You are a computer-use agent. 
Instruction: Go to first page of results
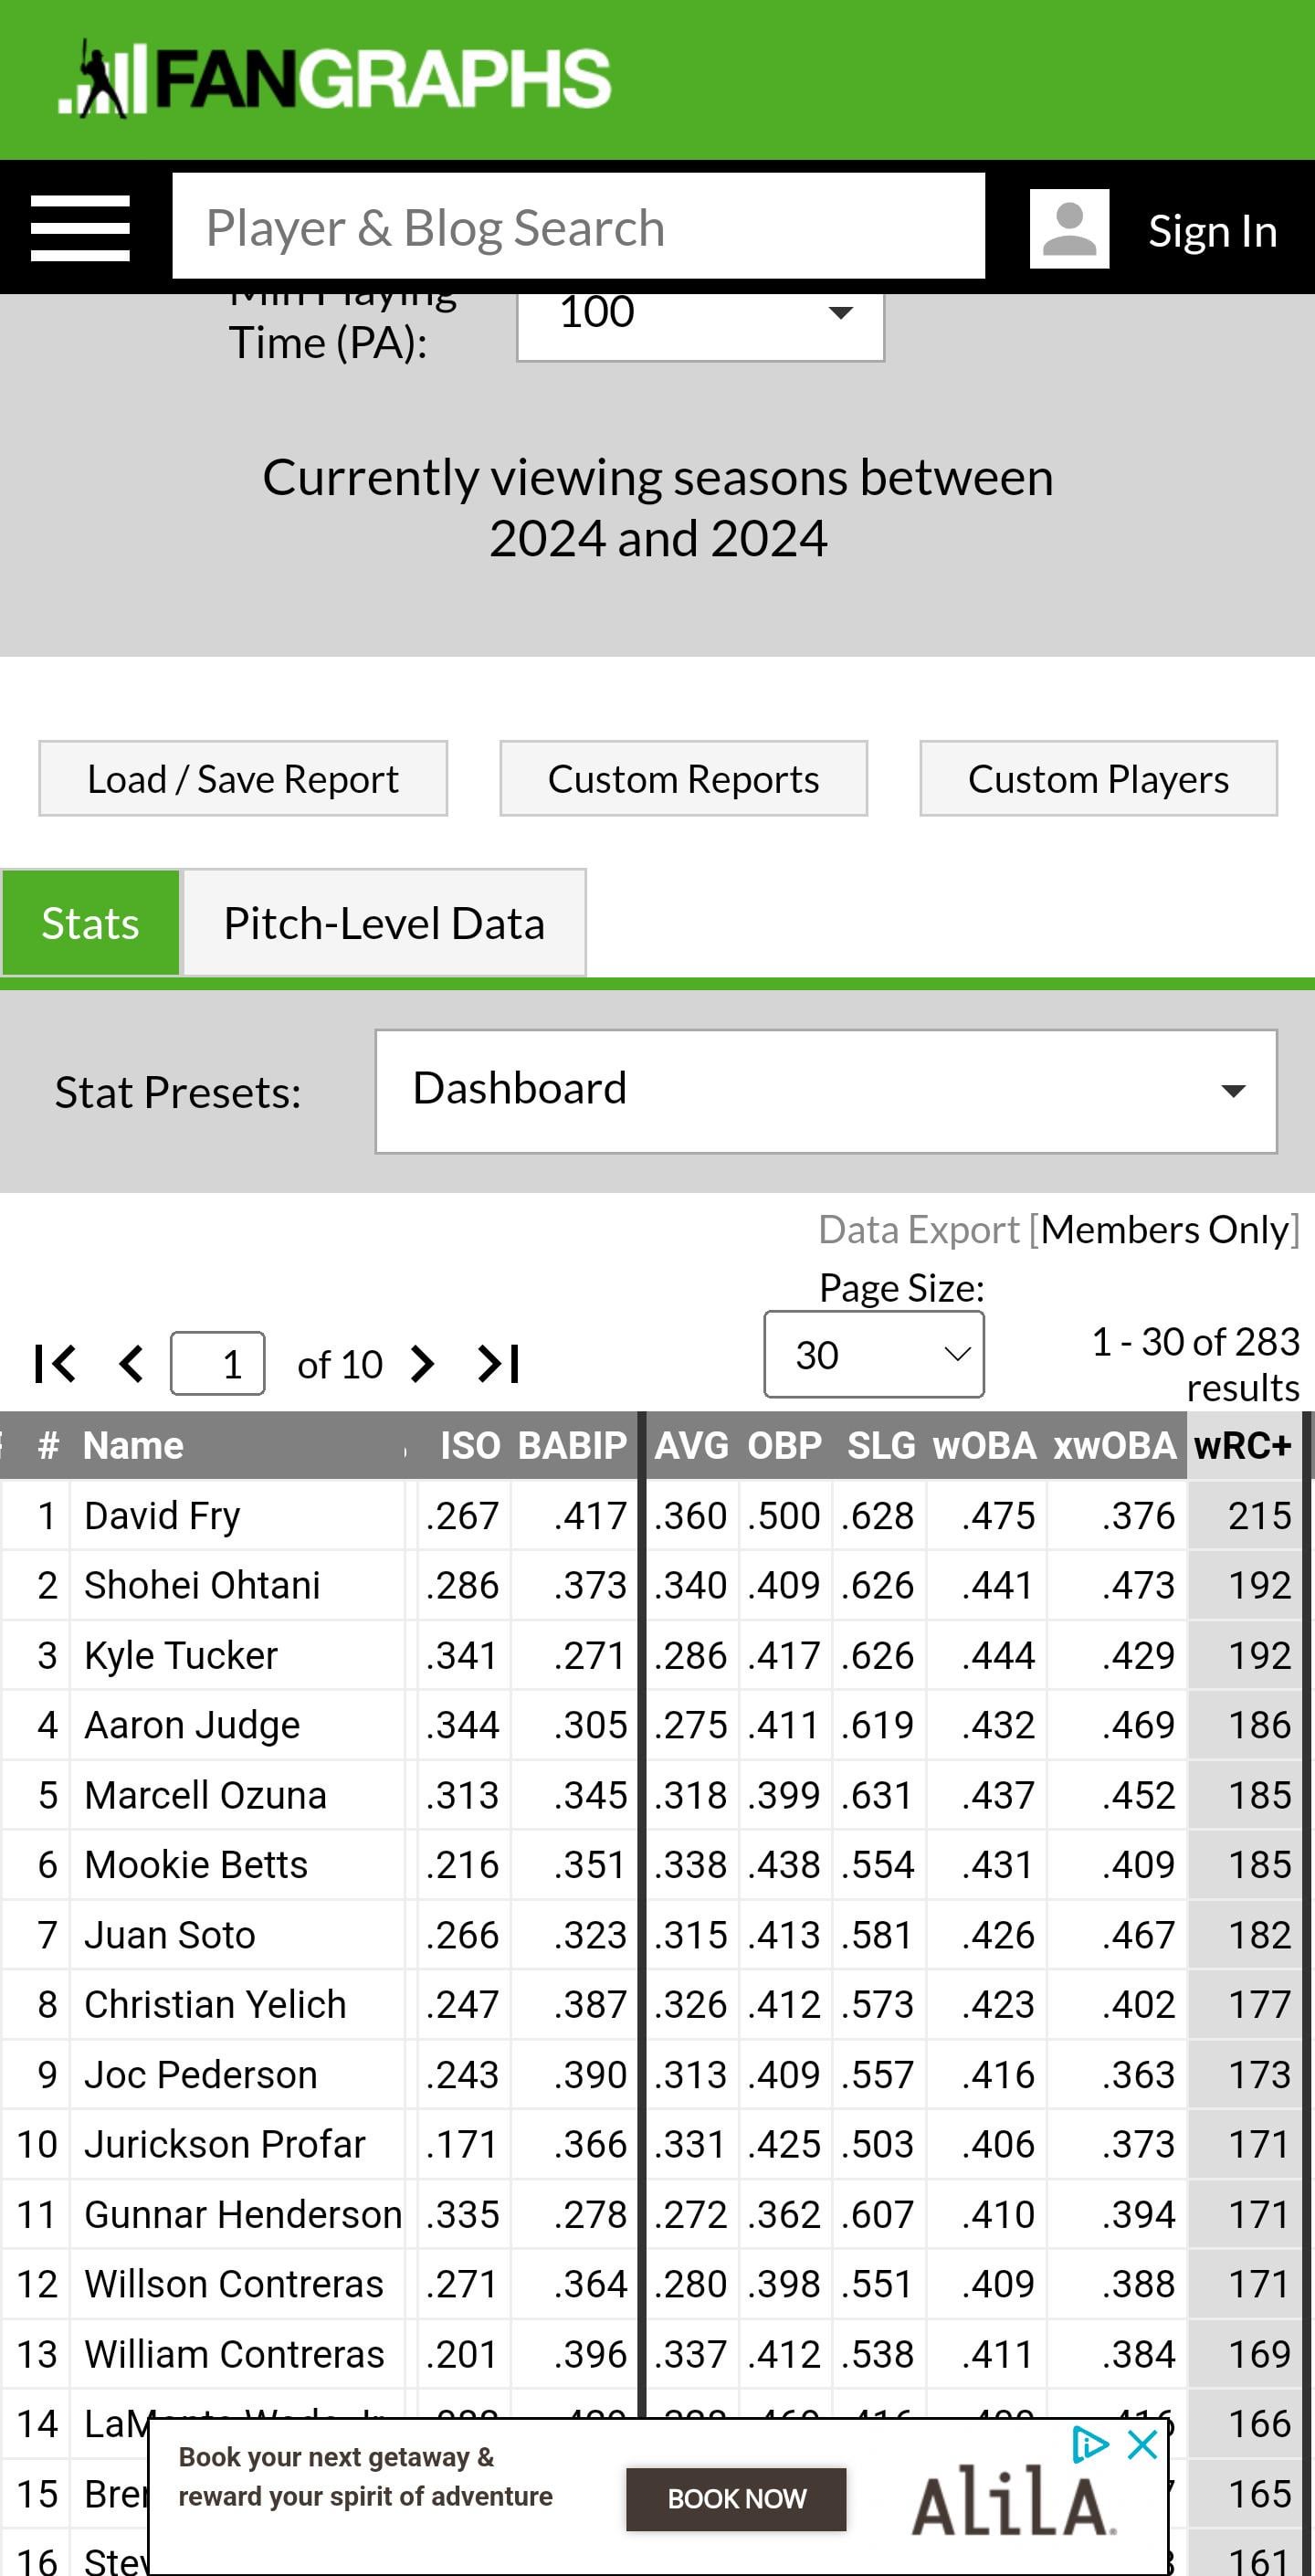[55, 1364]
